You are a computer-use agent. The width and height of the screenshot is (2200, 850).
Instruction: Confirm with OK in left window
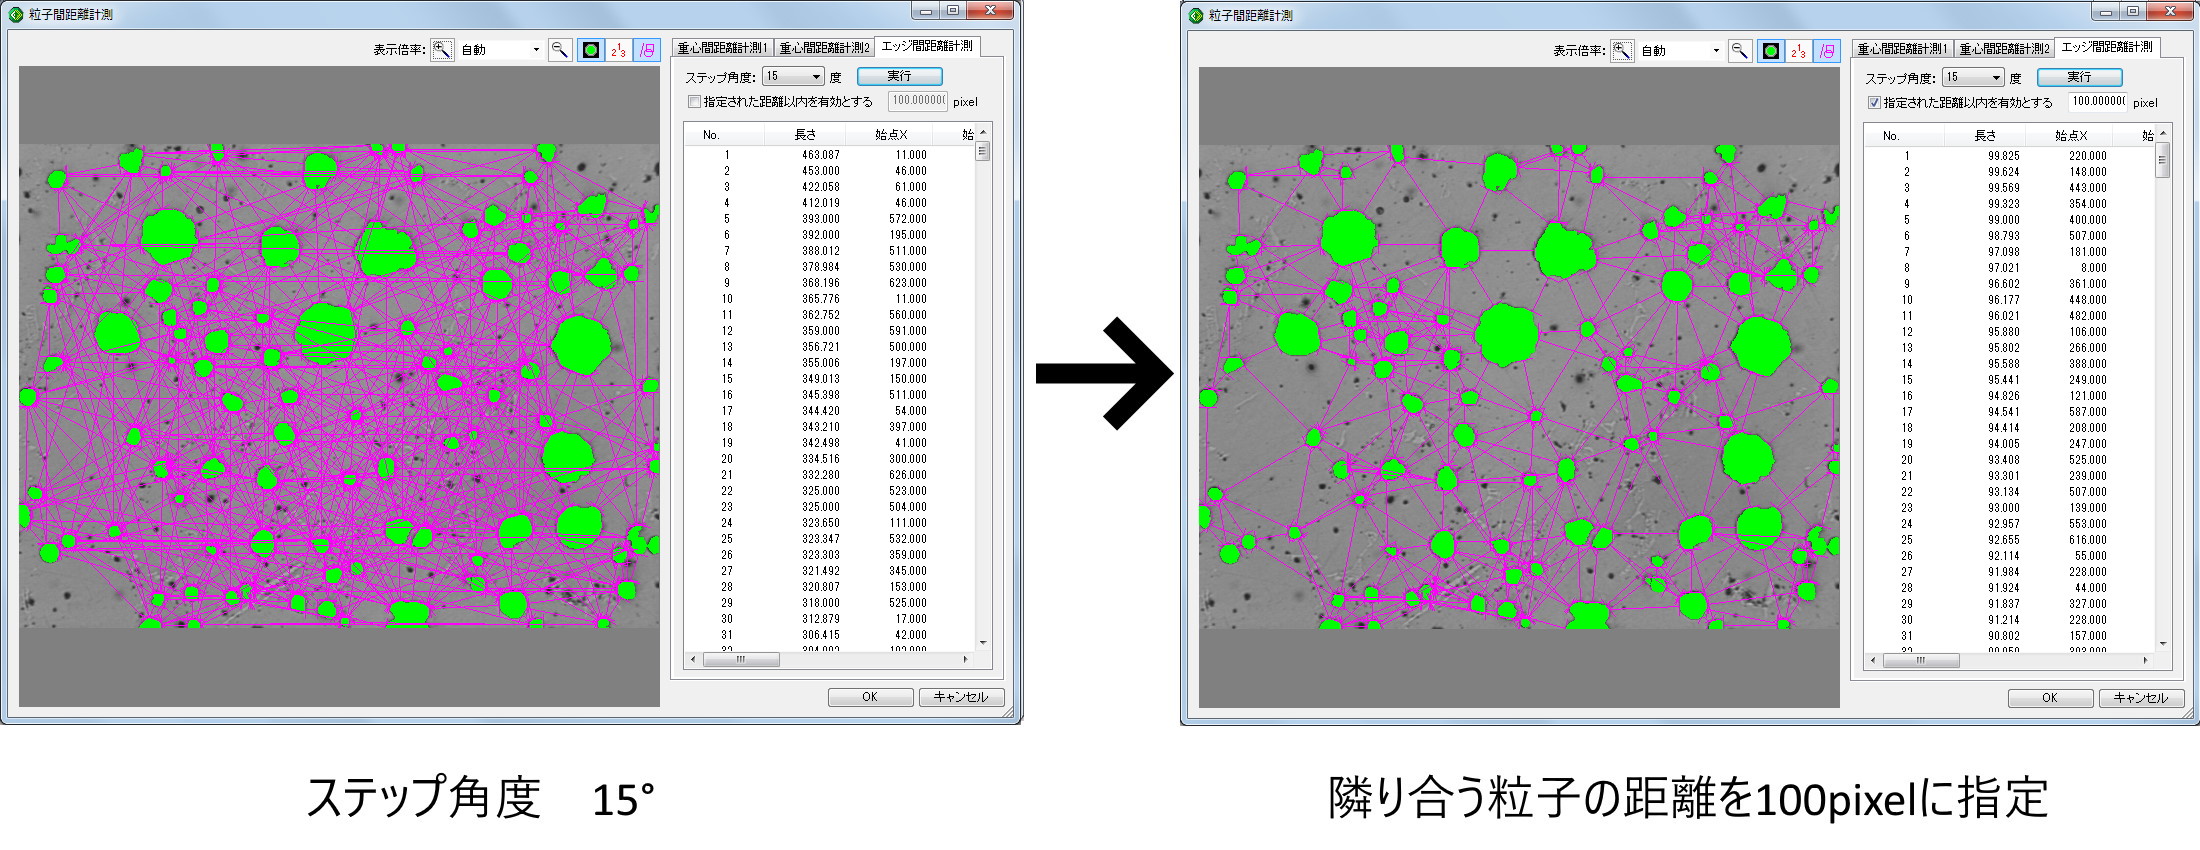pos(870,697)
